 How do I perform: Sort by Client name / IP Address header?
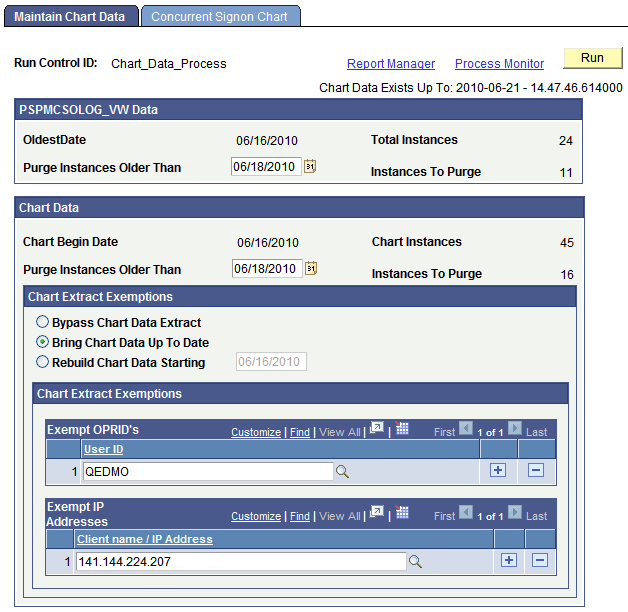pyautogui.click(x=145, y=539)
